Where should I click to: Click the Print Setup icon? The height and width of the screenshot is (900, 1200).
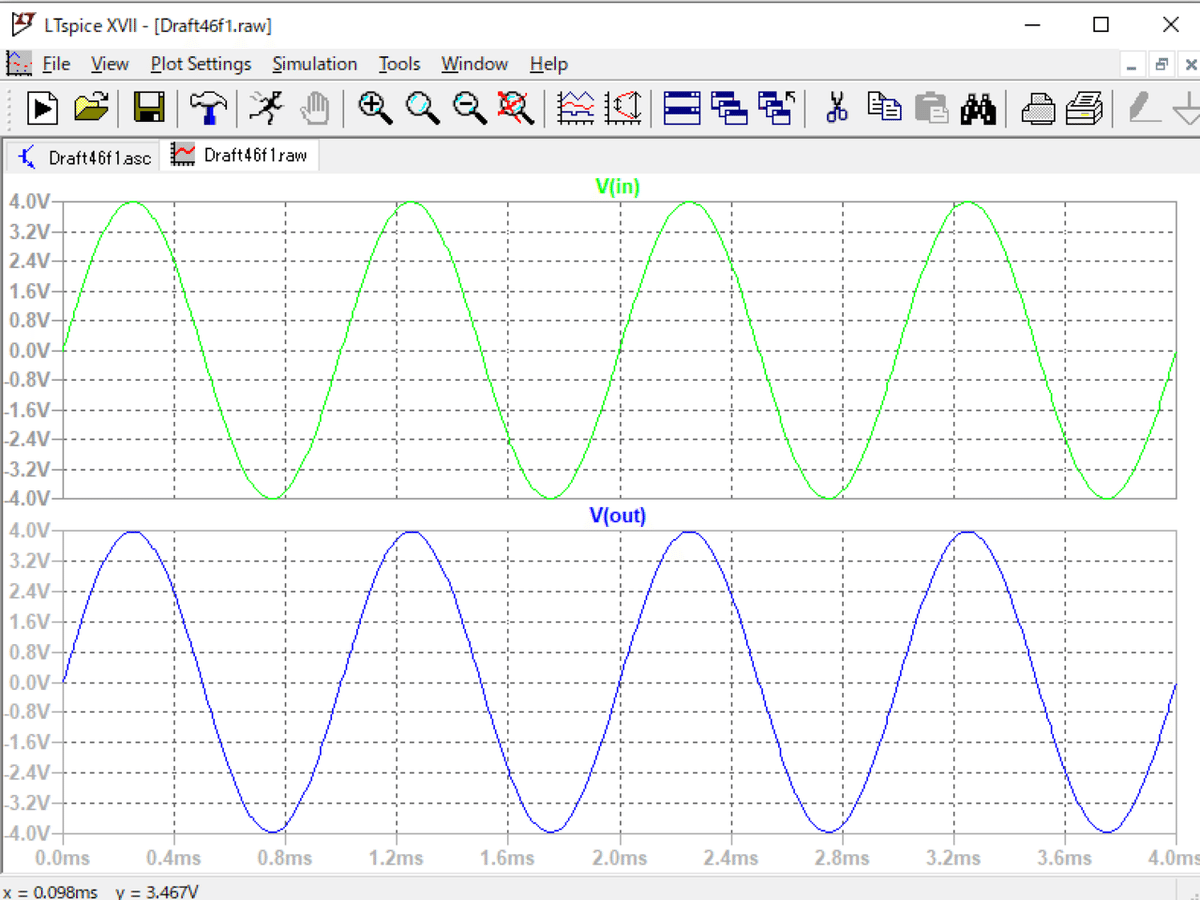[1038, 107]
